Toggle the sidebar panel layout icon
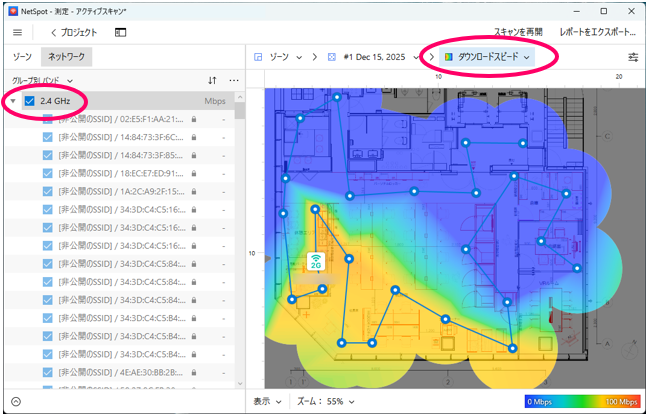The width and height of the screenshot is (649, 417). pyautogui.click(x=121, y=33)
